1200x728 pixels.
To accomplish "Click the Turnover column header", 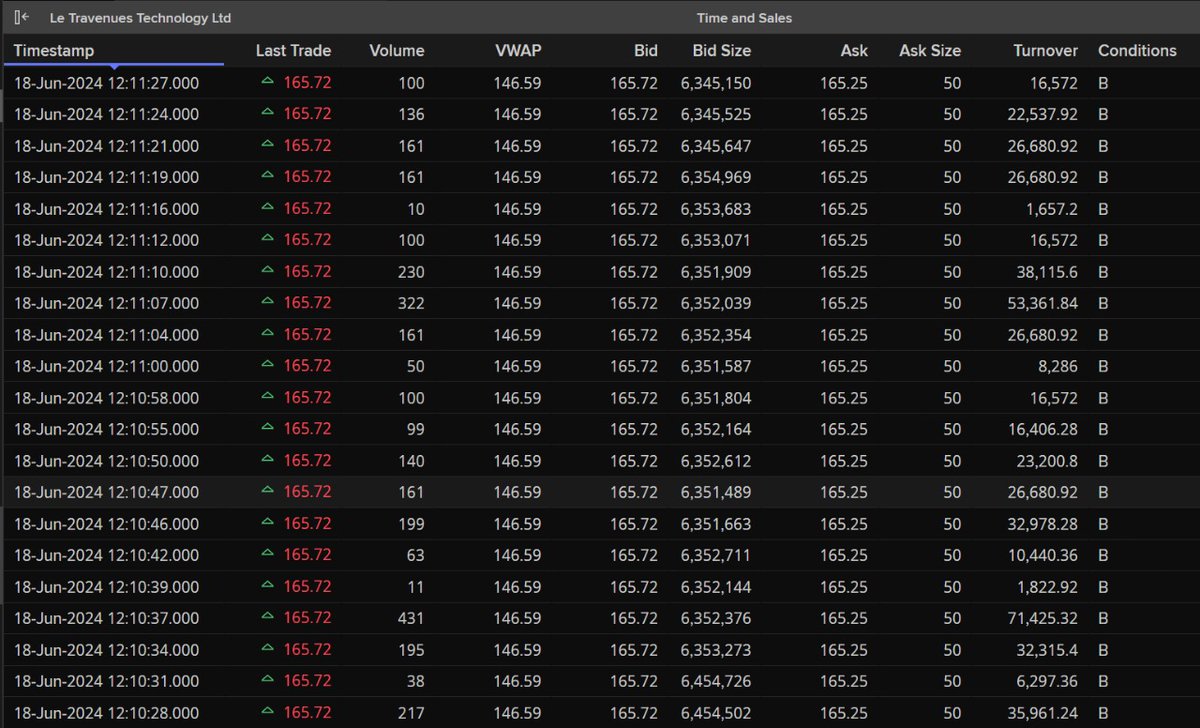I will tap(1045, 51).
